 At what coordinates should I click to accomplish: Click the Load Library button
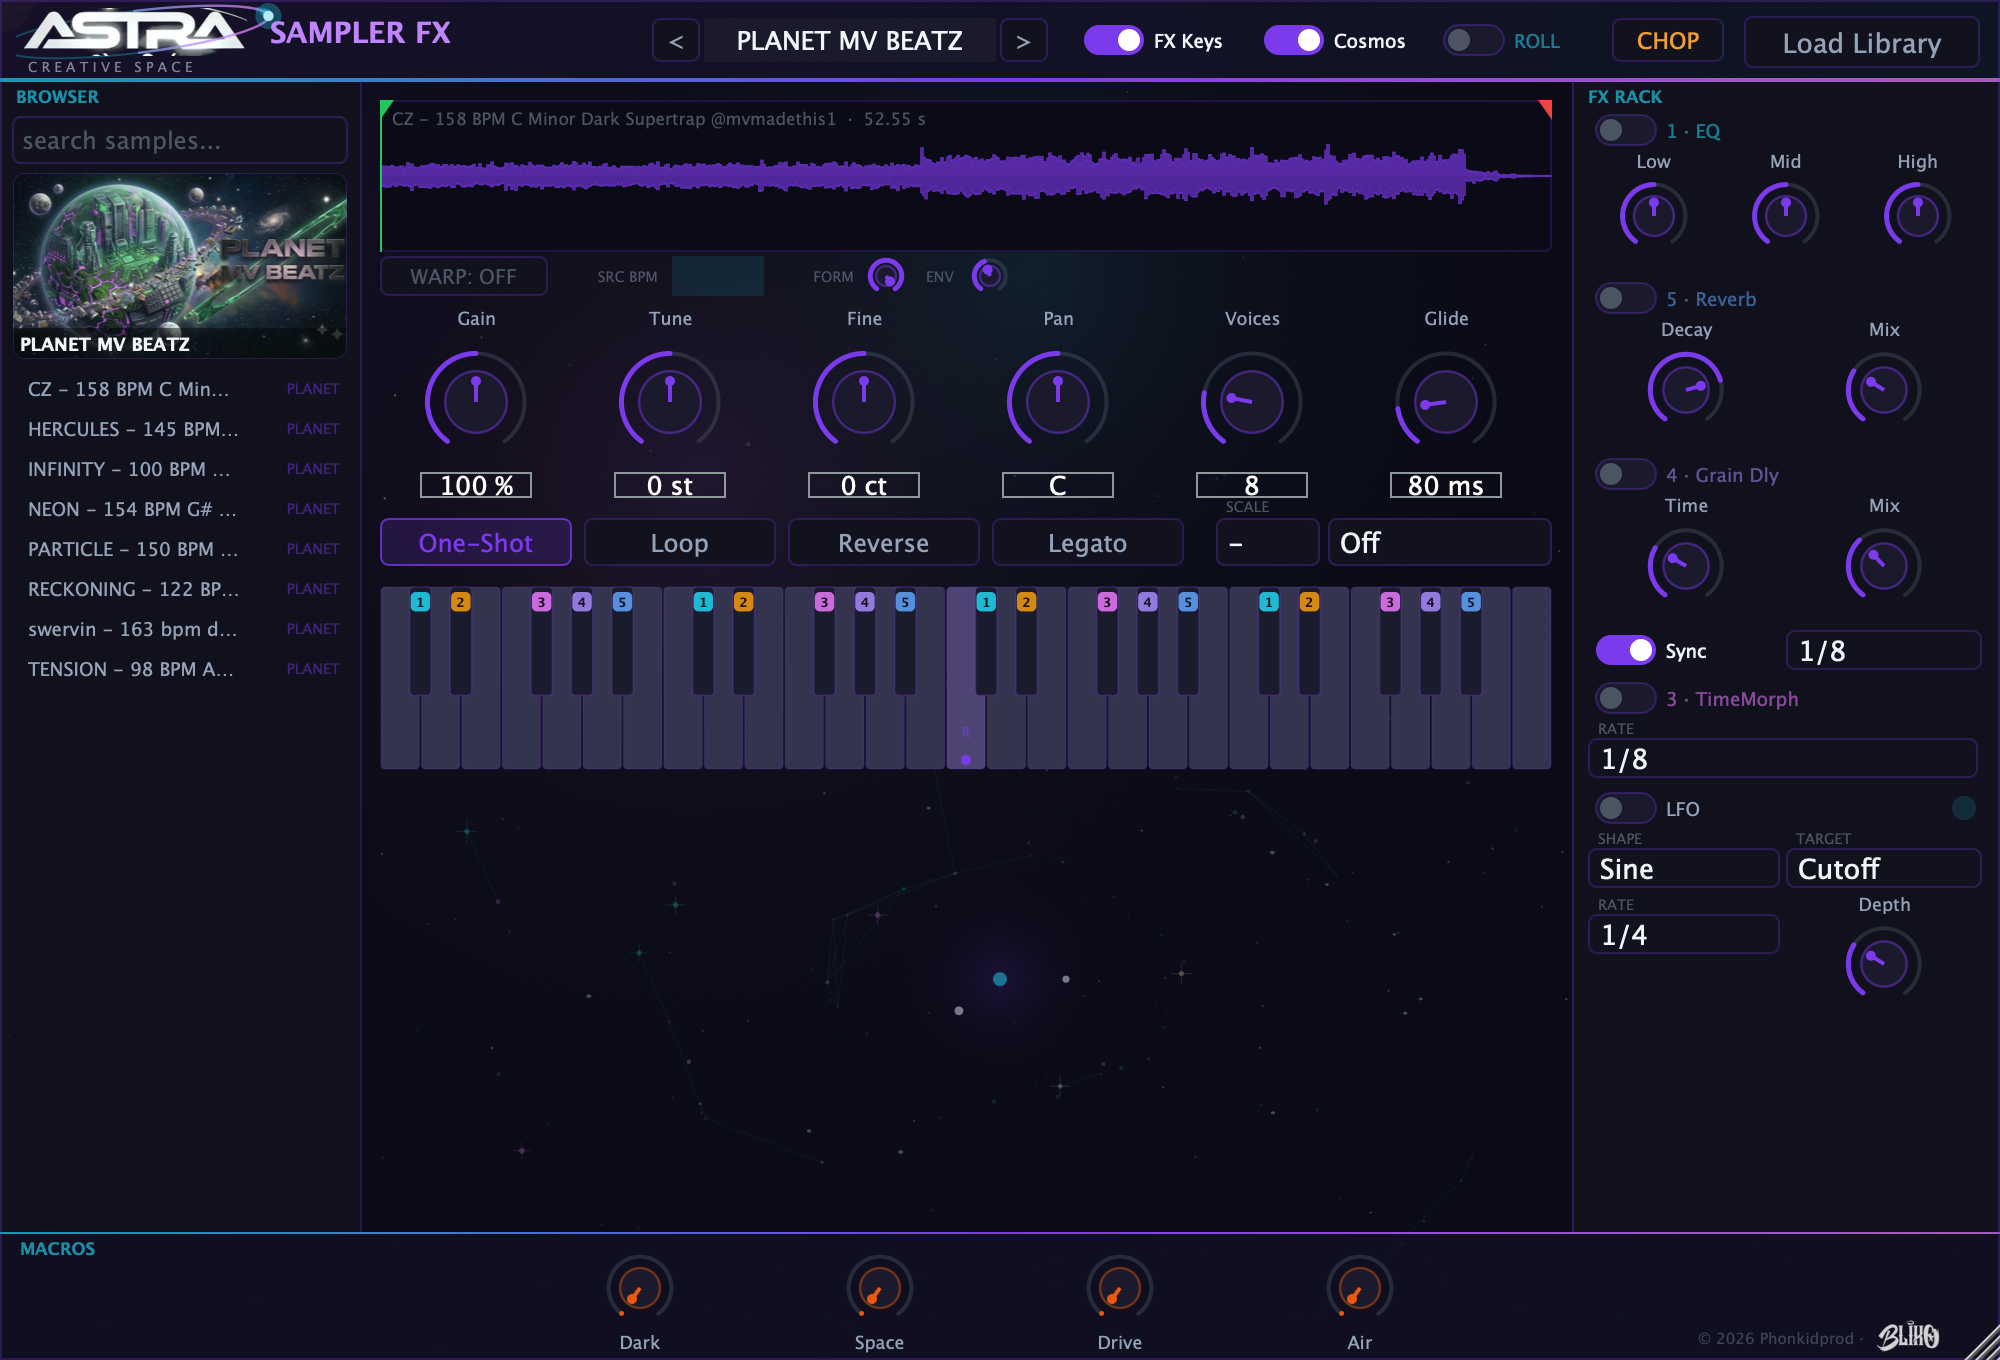click(1861, 43)
